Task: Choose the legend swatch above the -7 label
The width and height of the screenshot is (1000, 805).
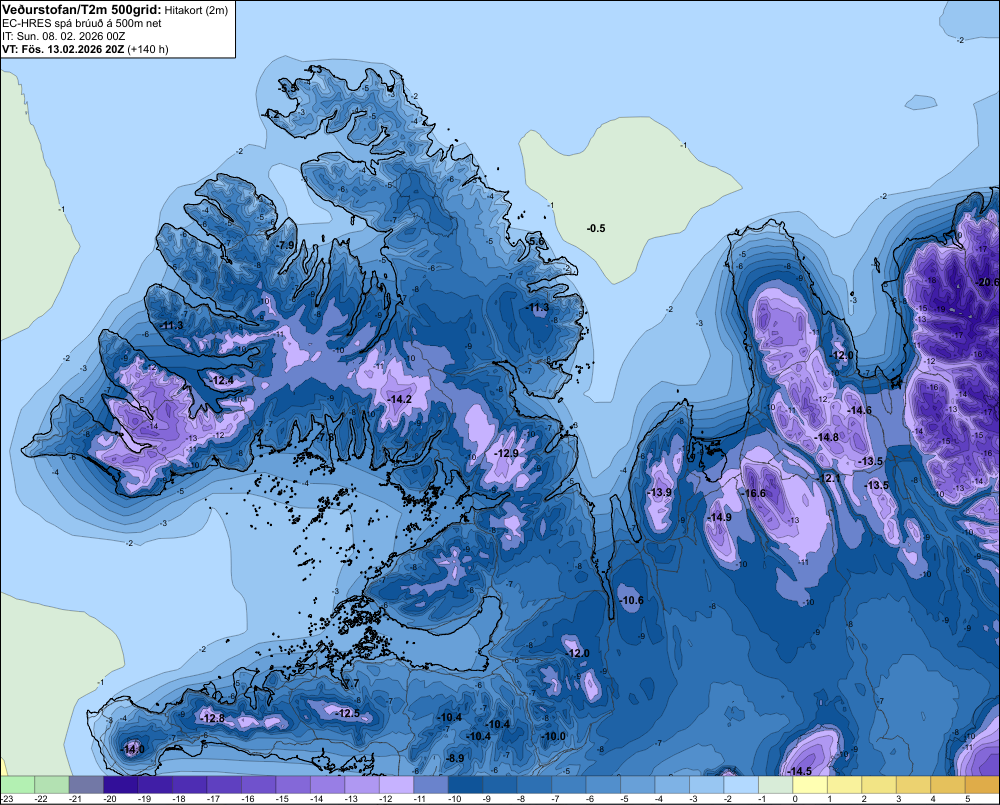Action: tap(568, 785)
